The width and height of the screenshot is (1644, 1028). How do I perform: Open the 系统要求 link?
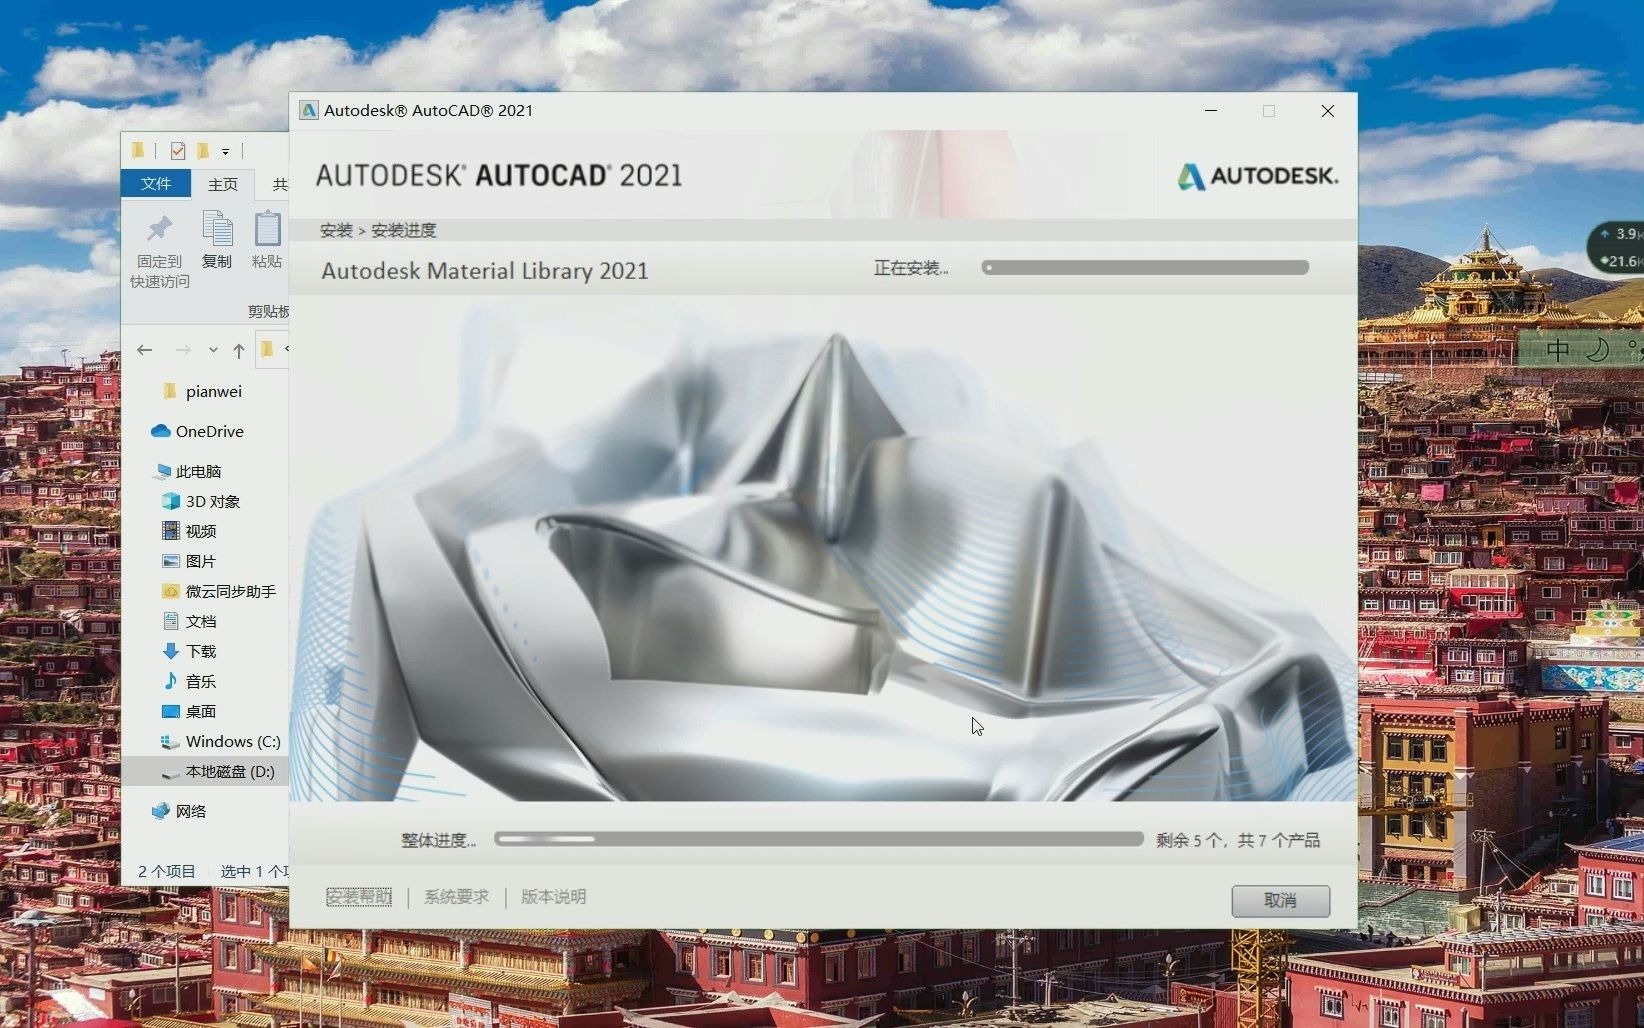[456, 896]
